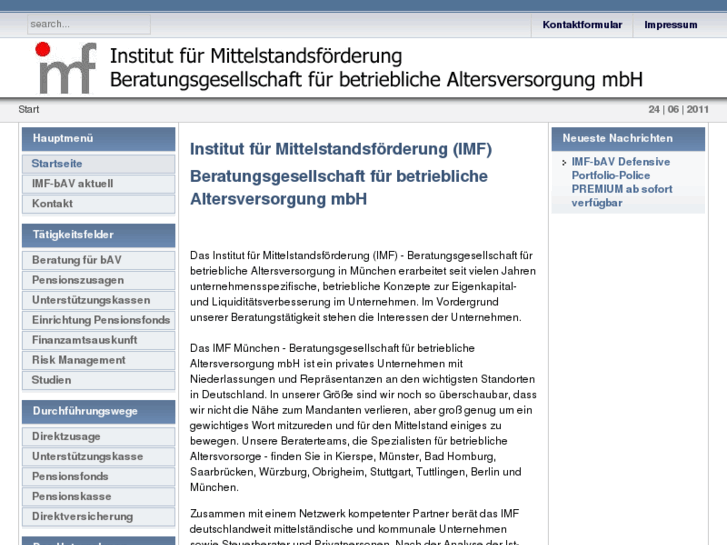This screenshot has height=545, width=727.
Task: Click banner text Institut für Mittelstandsförderung
Action: tap(256, 56)
